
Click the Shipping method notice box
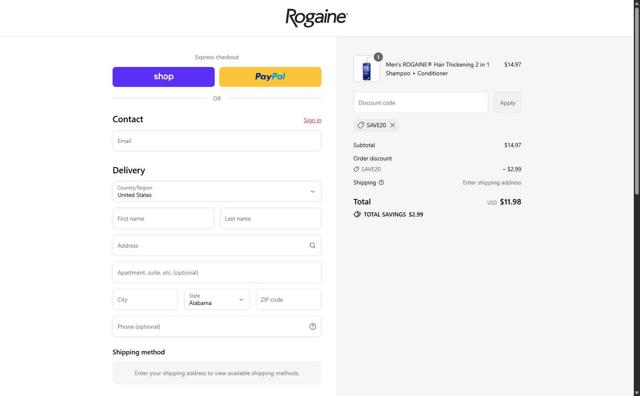click(x=217, y=373)
